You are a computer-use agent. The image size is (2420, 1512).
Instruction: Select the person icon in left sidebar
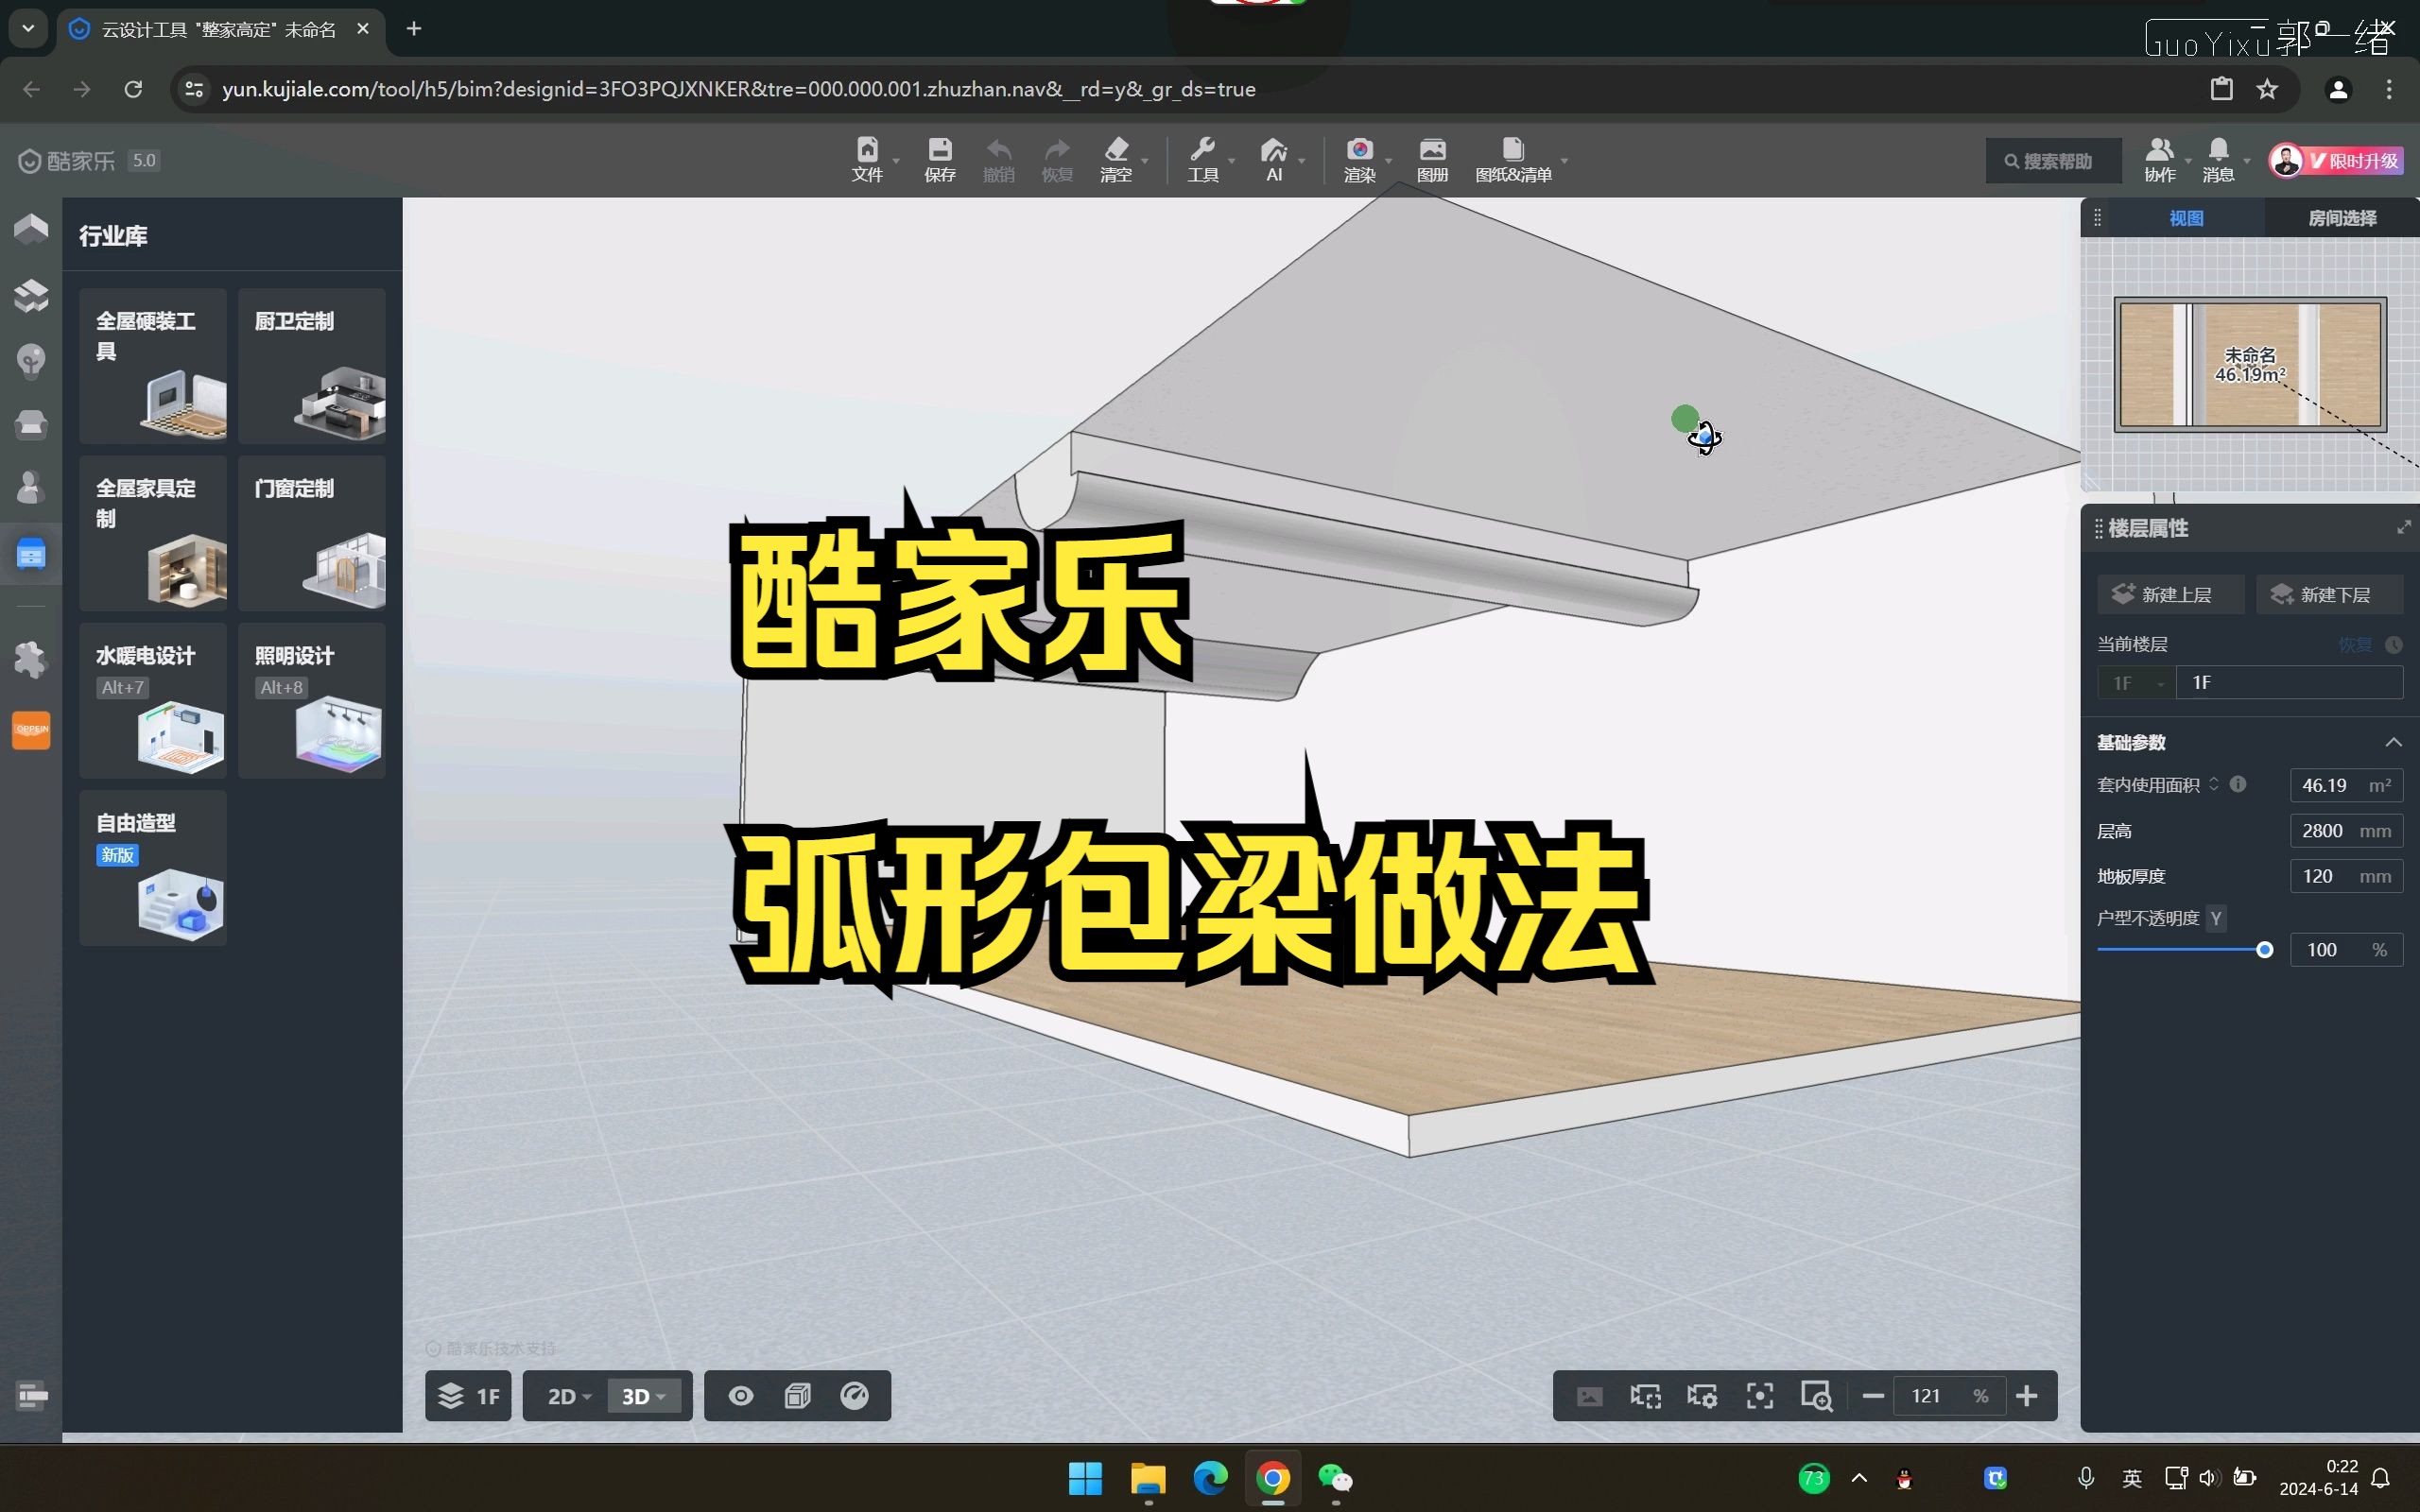[x=31, y=488]
